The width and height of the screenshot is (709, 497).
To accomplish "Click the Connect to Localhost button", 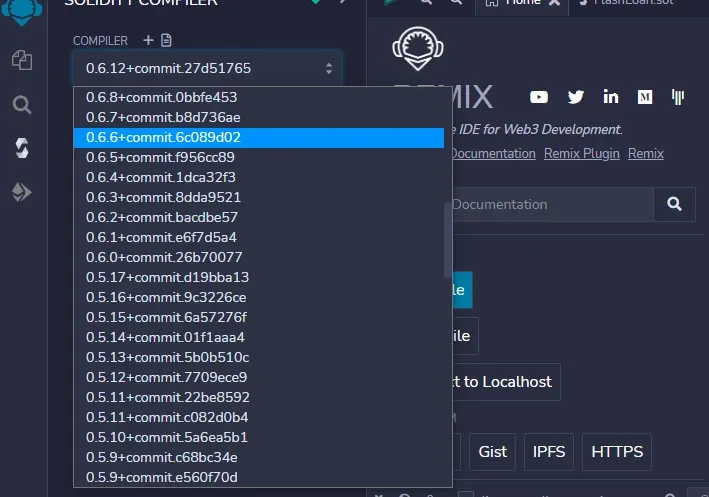I will click(x=506, y=382).
